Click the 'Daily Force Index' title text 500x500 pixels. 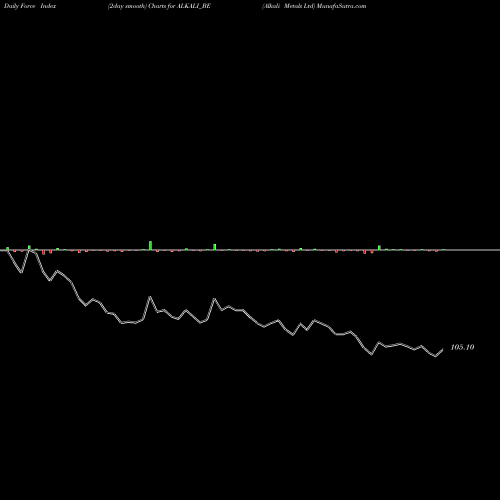pyautogui.click(x=30, y=6)
